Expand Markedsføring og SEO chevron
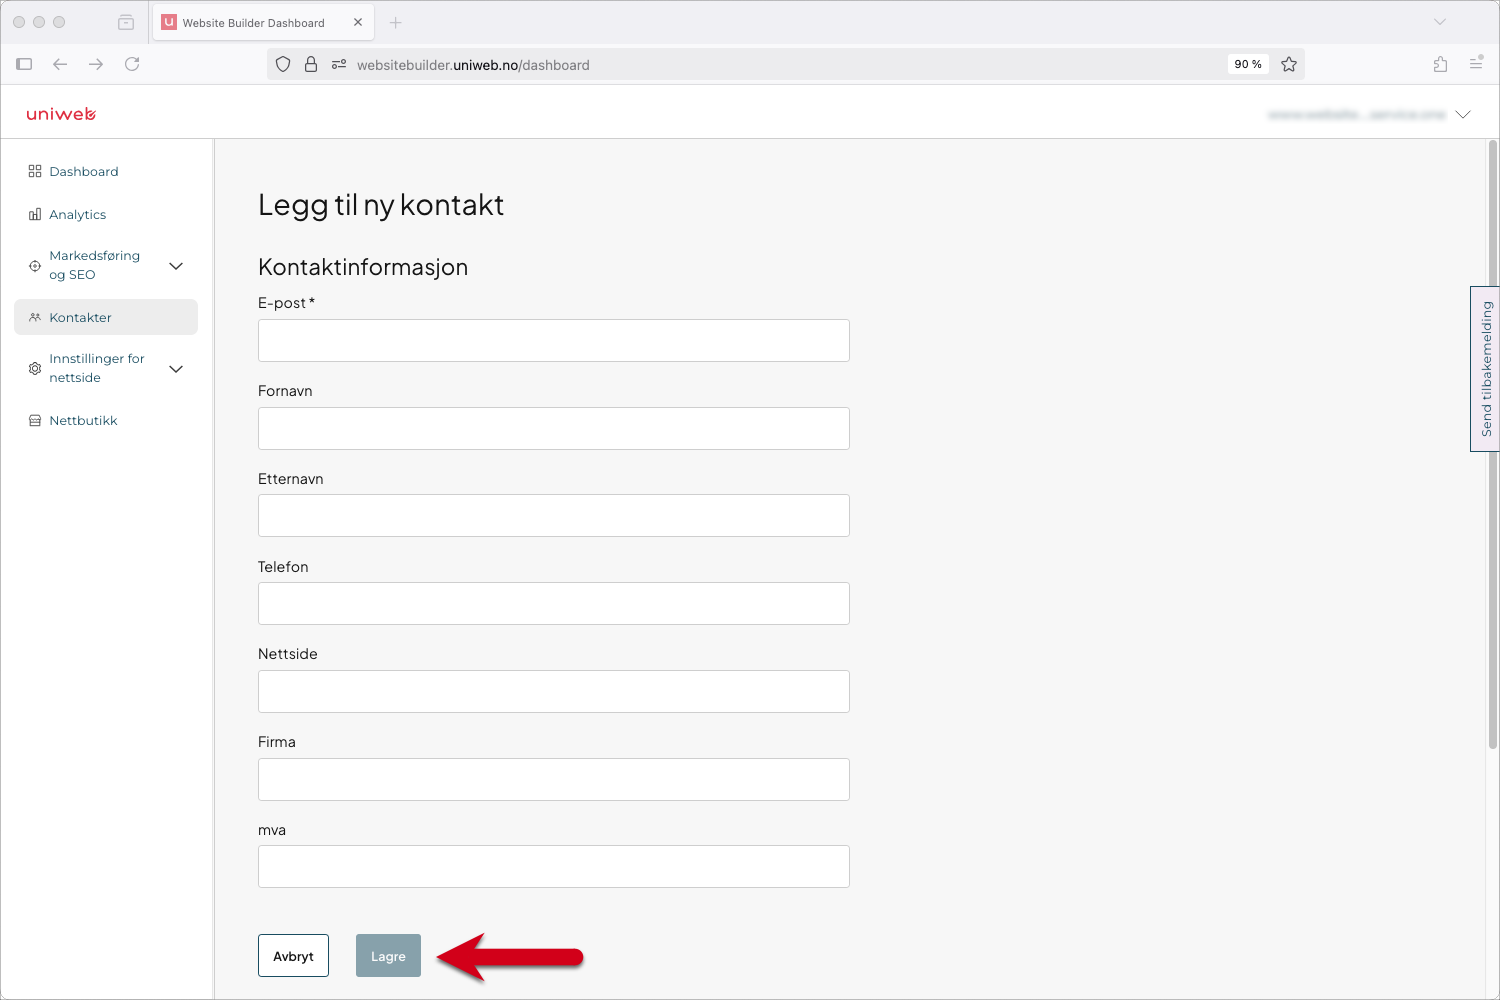The image size is (1500, 1000). (x=176, y=266)
